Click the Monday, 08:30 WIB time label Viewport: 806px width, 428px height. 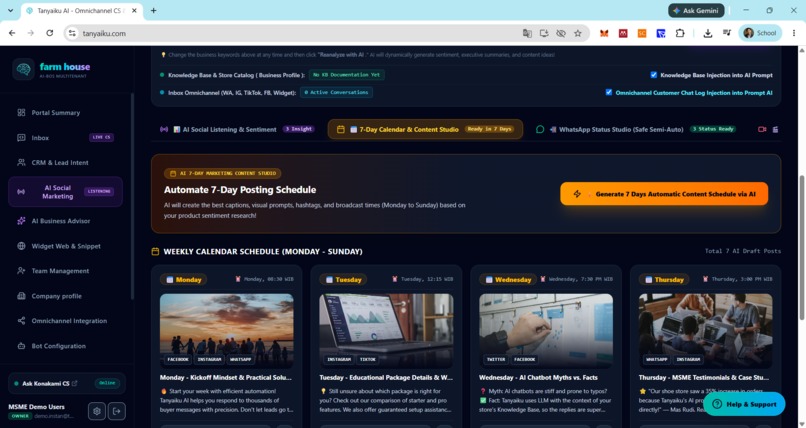point(264,279)
